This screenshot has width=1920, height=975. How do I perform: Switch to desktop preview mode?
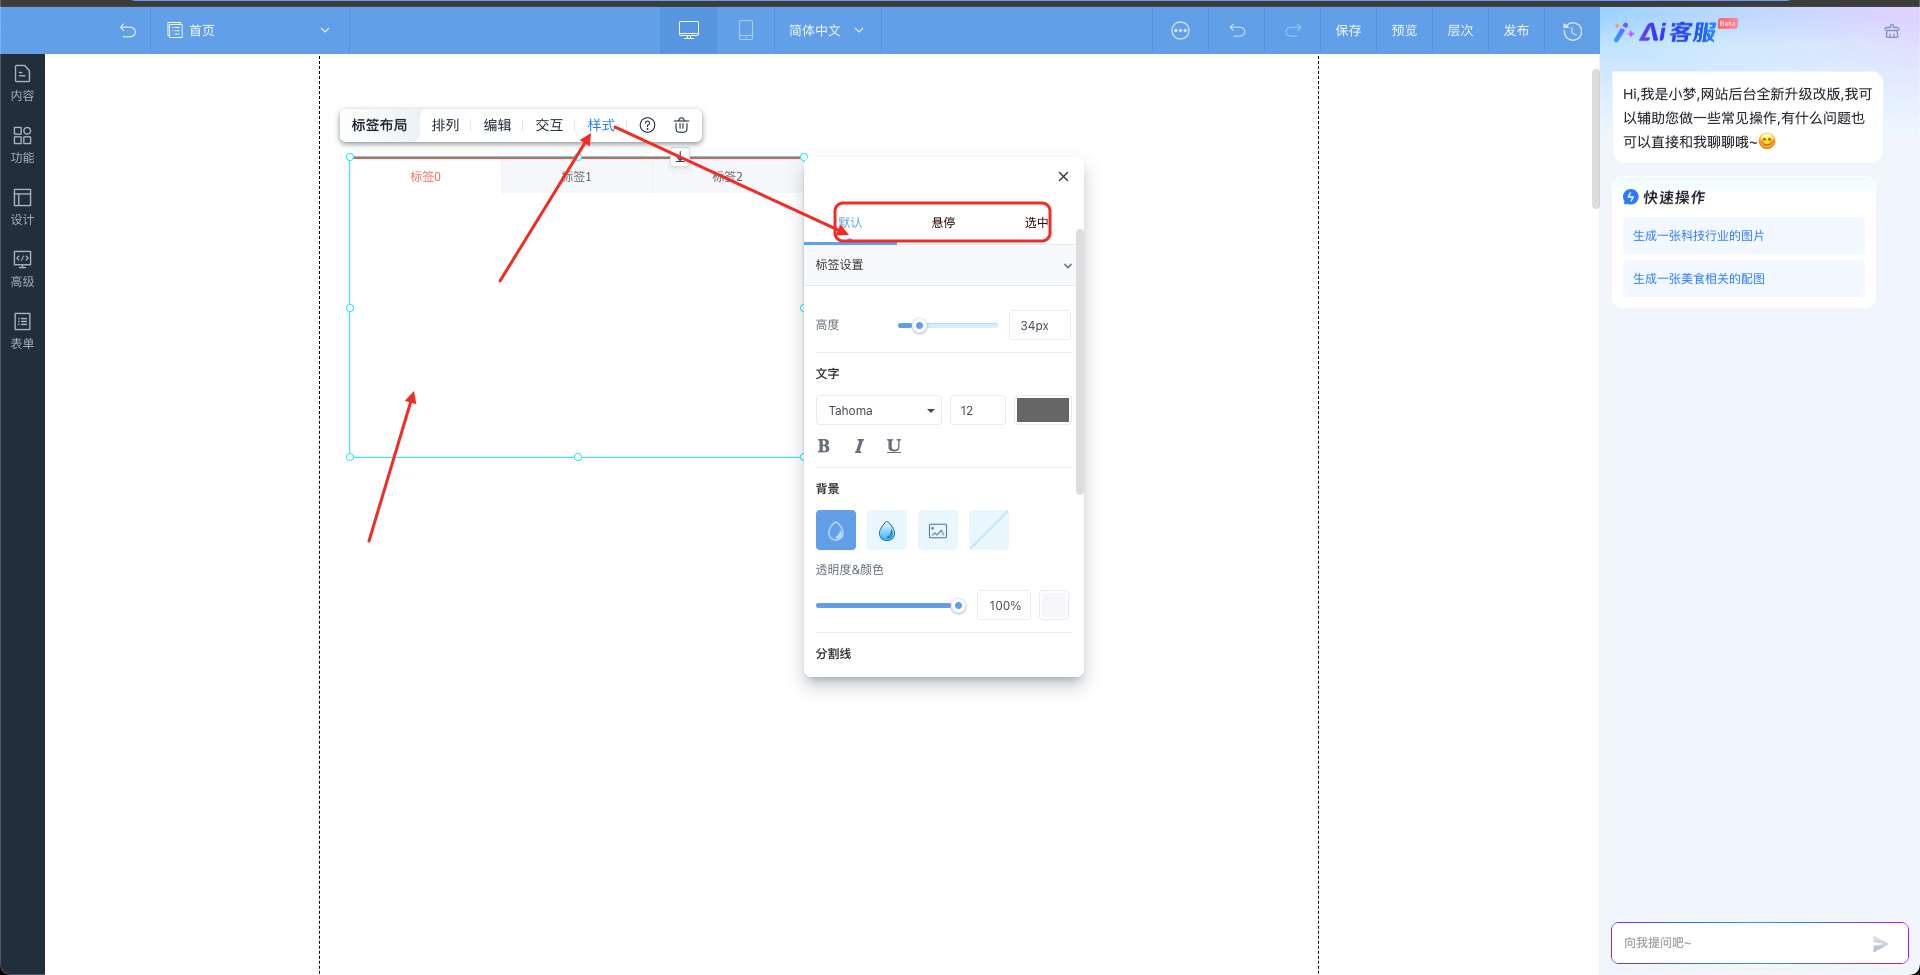(689, 31)
